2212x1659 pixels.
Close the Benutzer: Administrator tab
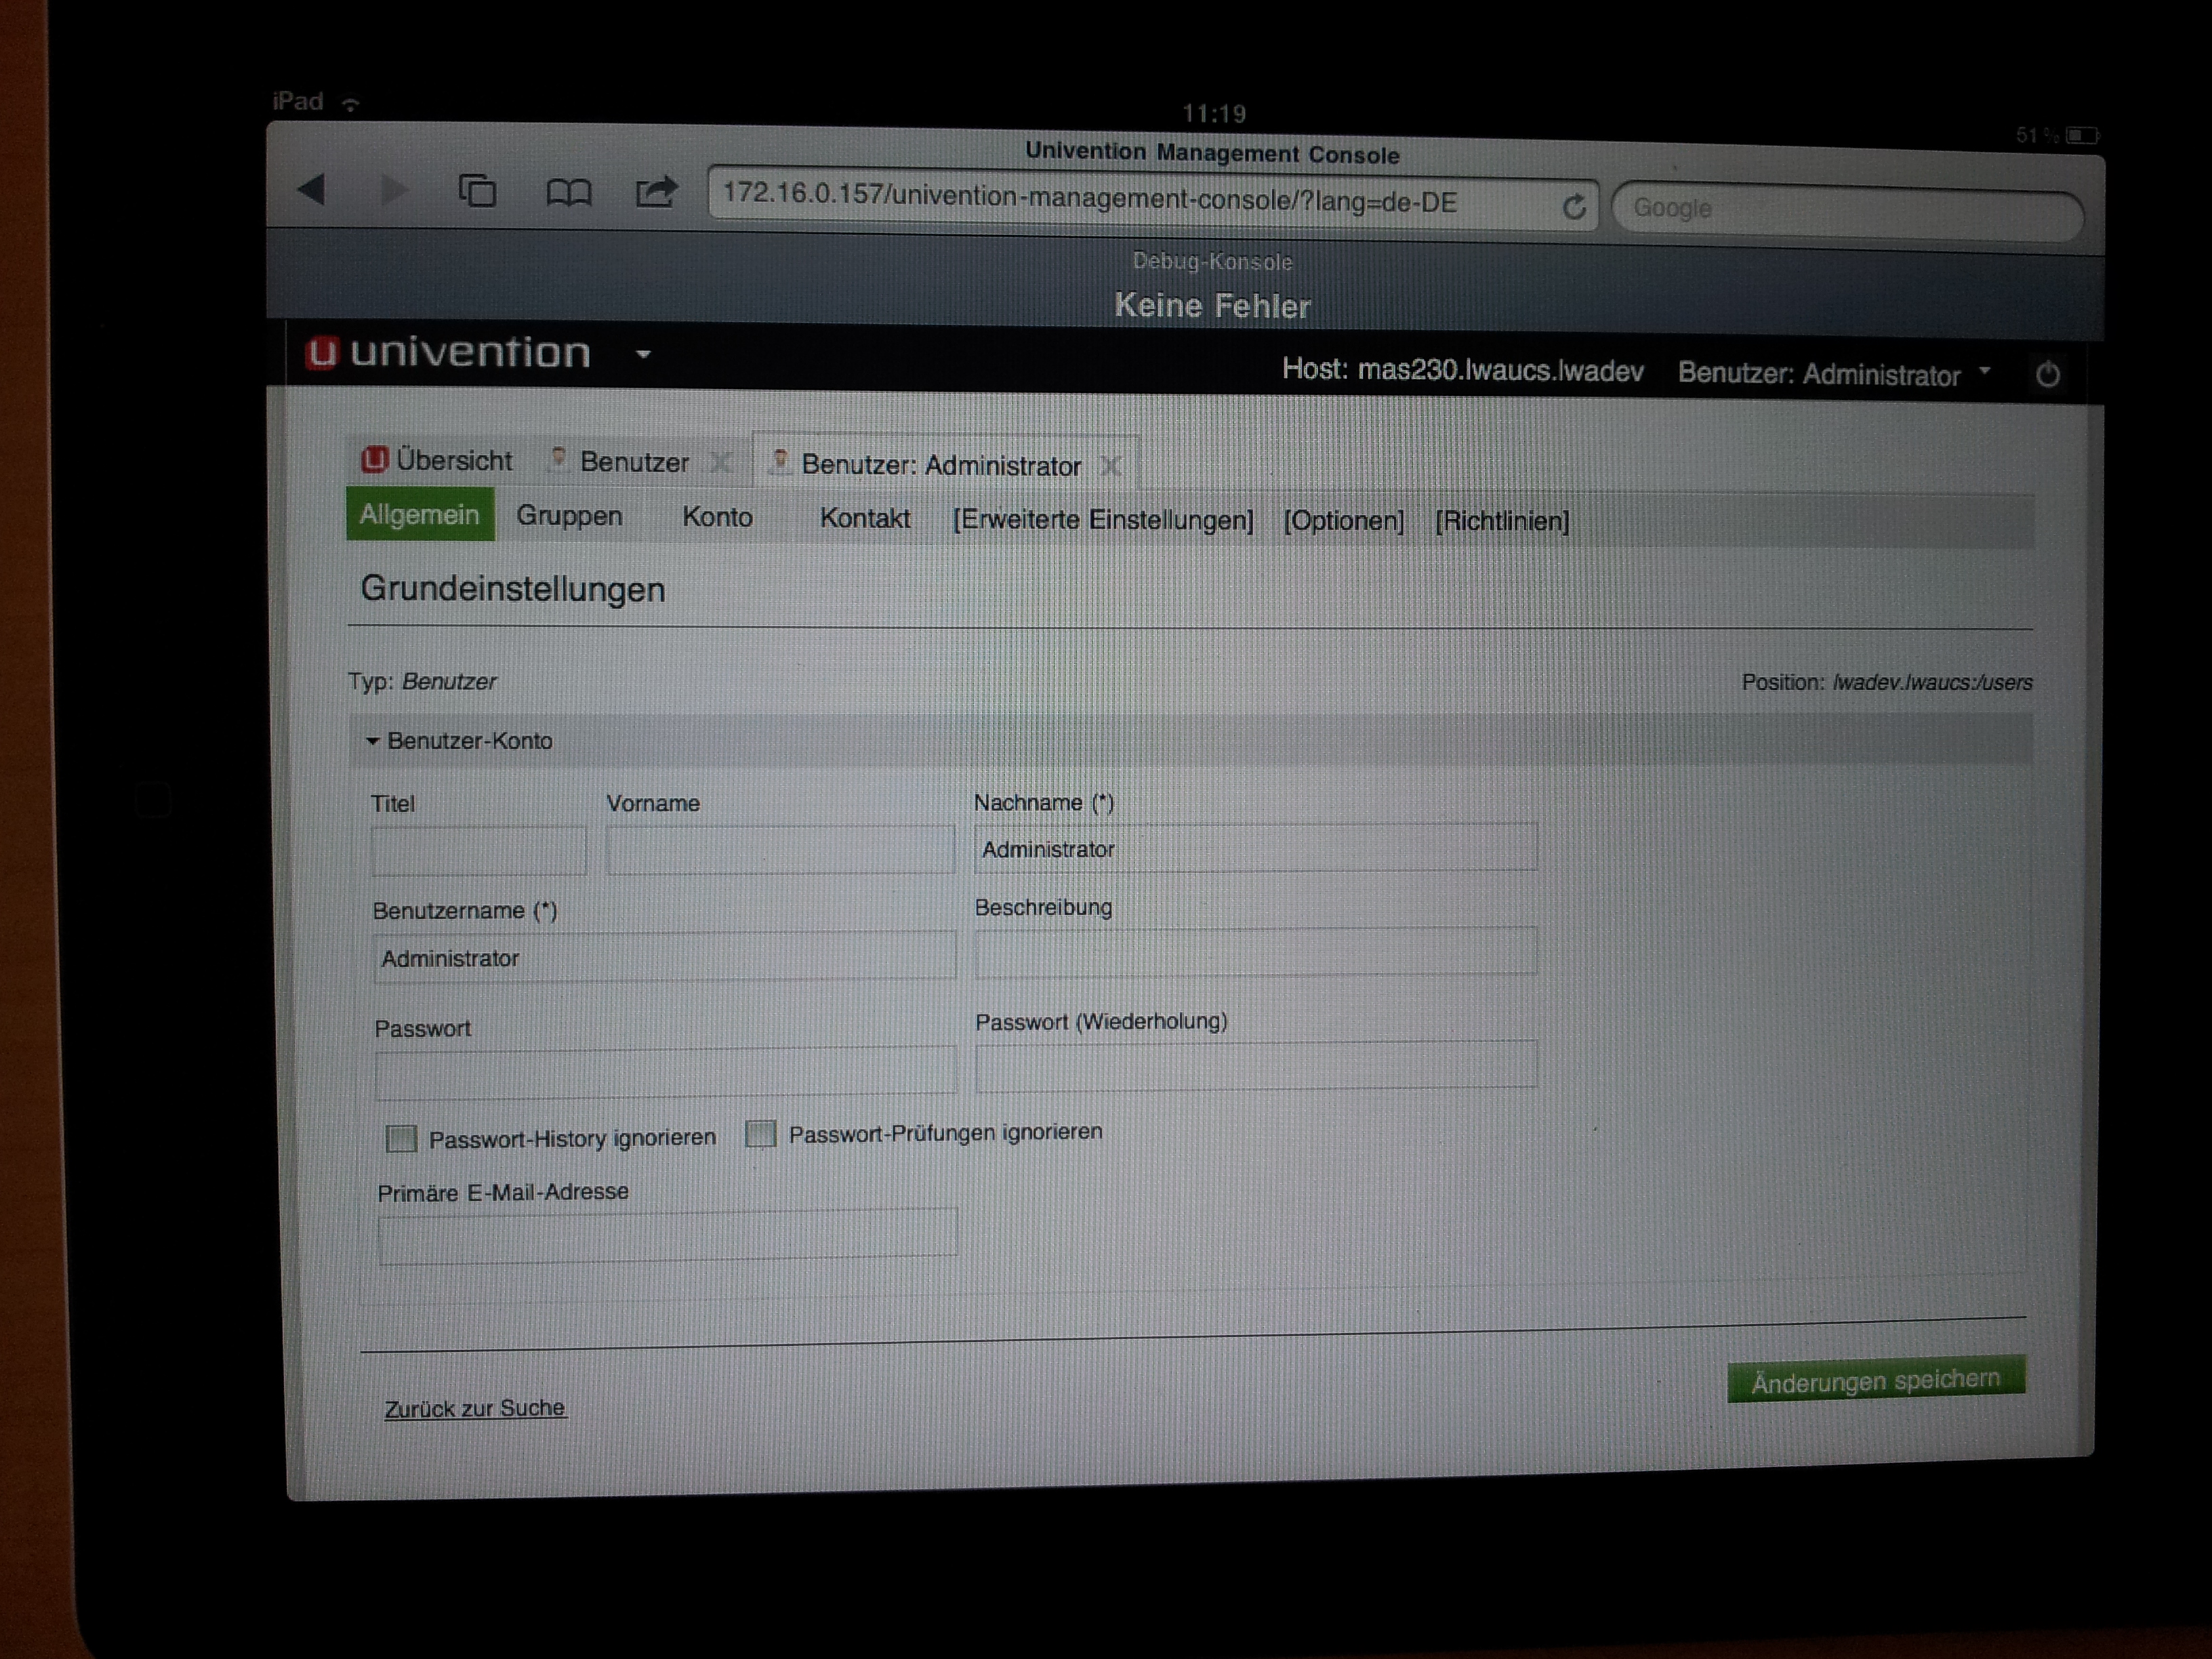coord(1110,466)
